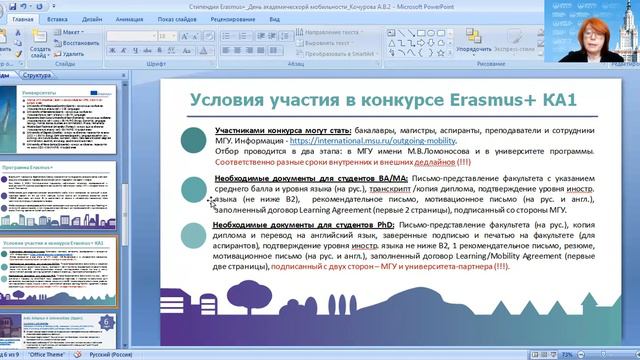Toggle text shadow (S) formatting
Image resolution: width=640 pixels, height=360 pixels.
(160, 51)
